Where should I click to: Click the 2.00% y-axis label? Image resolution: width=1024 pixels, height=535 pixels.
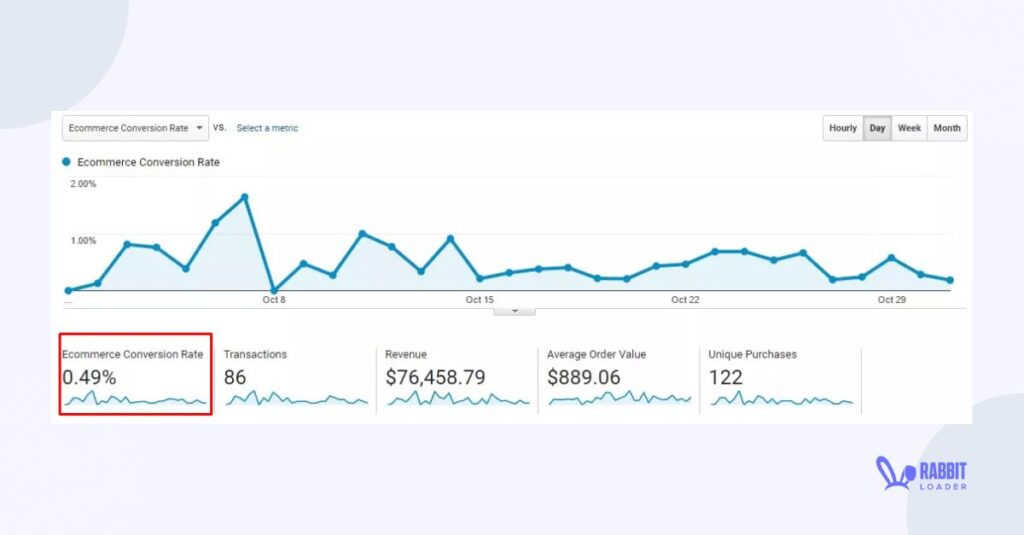[x=83, y=184]
